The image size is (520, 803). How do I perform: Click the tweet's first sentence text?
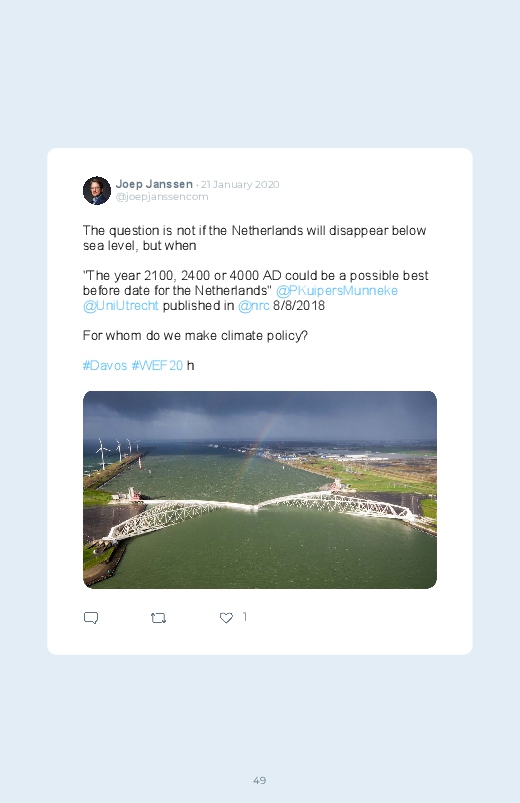pos(255,238)
